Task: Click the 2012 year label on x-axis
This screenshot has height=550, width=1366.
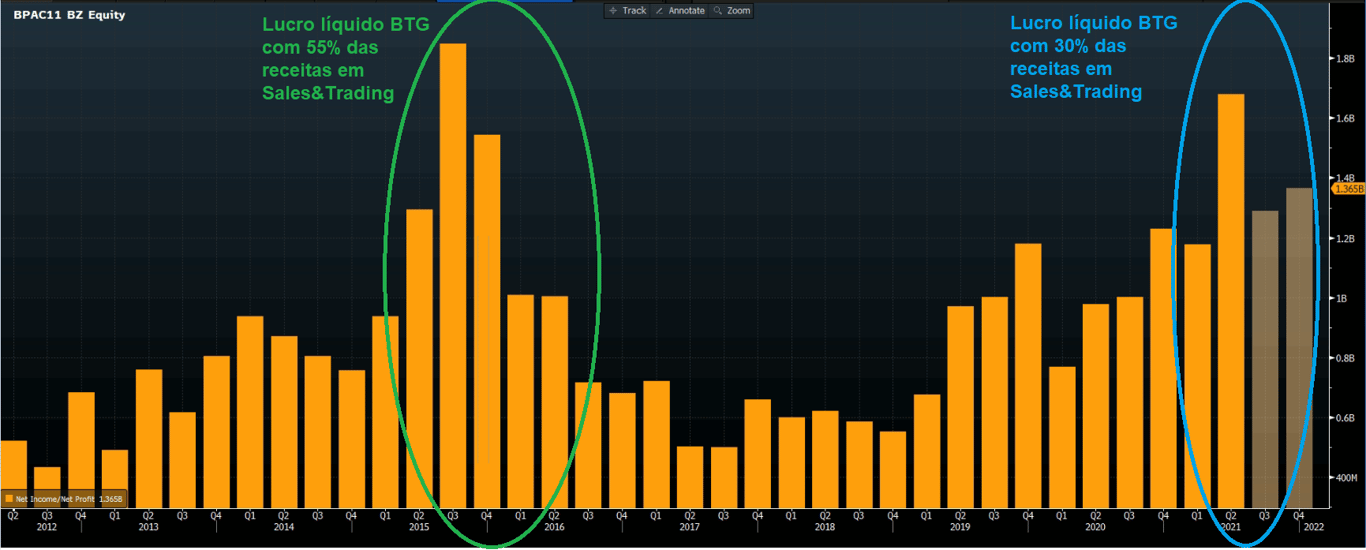Action: click(46, 527)
